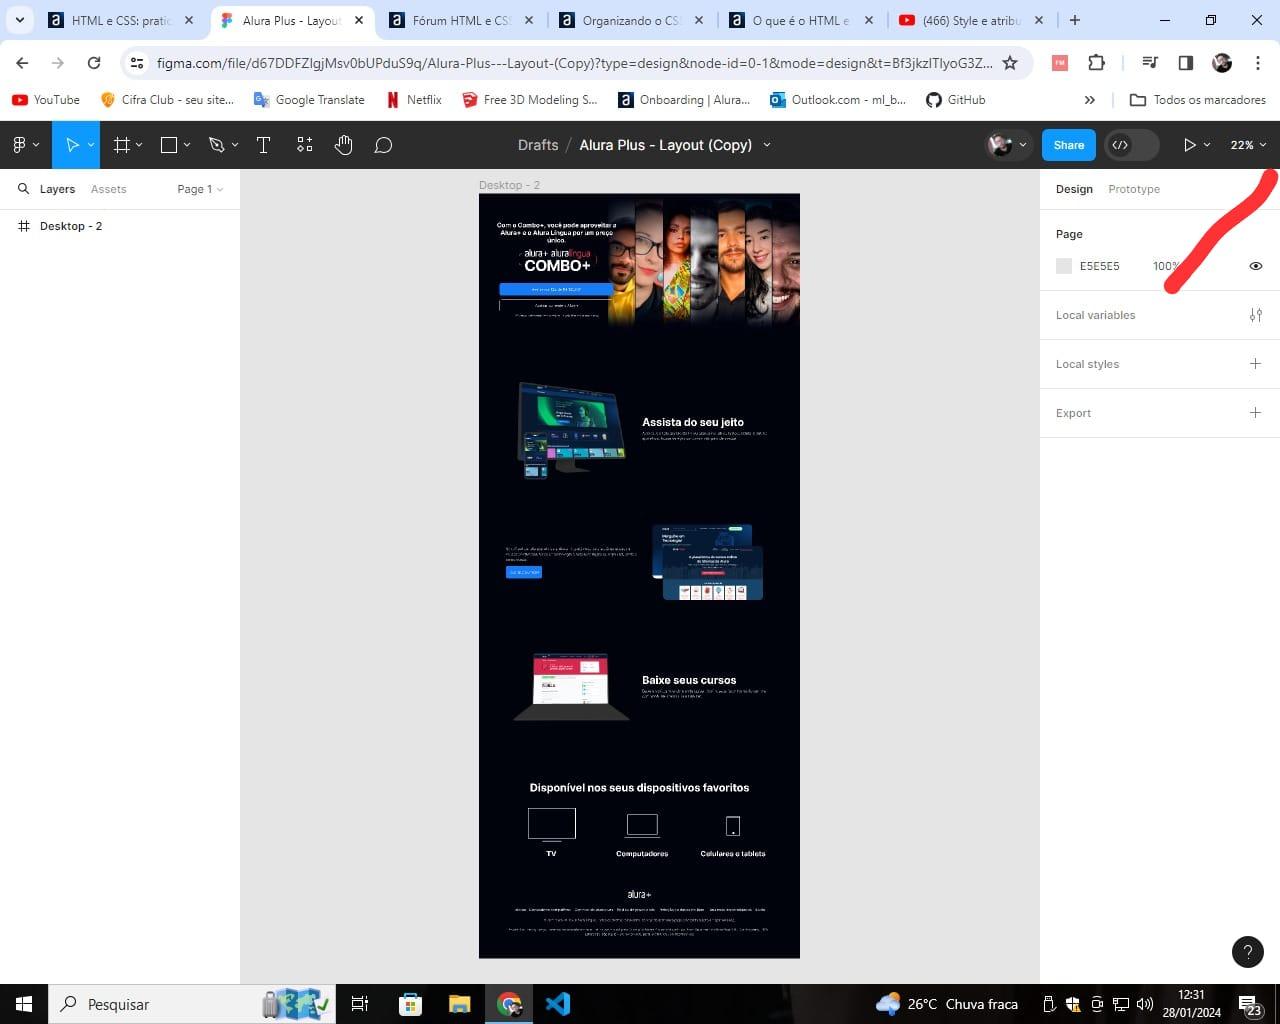The width and height of the screenshot is (1280, 1024).
Task: Go back in browser history
Action: point(22,62)
